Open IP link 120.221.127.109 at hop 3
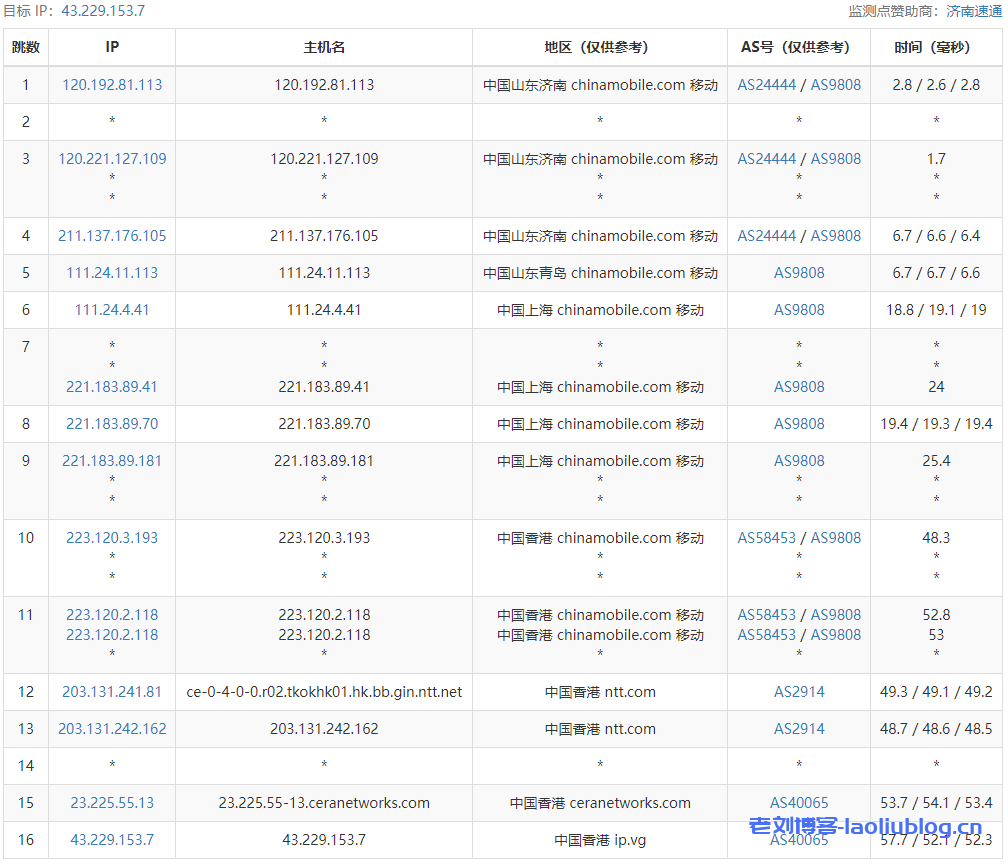Image resolution: width=1008 pixels, height=864 pixels. (x=110, y=158)
